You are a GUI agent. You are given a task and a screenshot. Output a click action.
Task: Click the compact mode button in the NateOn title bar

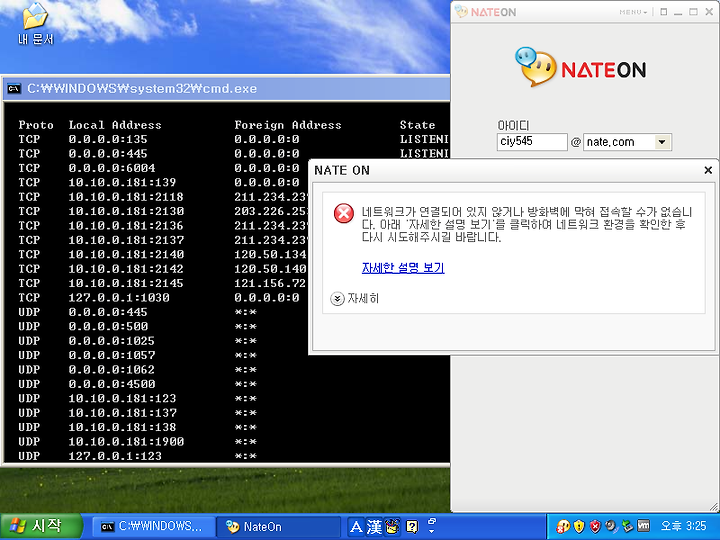click(x=664, y=12)
